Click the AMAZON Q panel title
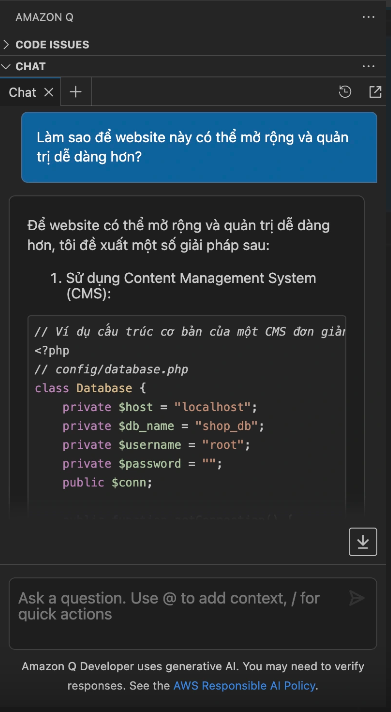Screen dimensions: 391x712 click(x=44, y=17)
